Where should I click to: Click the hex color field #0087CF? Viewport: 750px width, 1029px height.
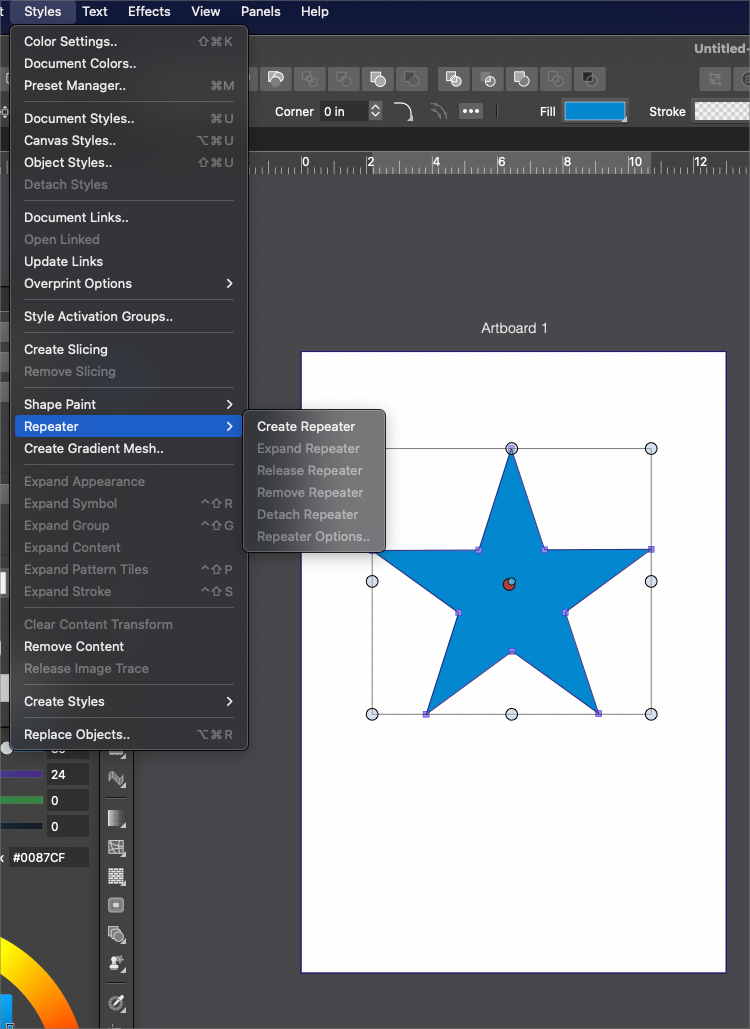click(x=48, y=857)
